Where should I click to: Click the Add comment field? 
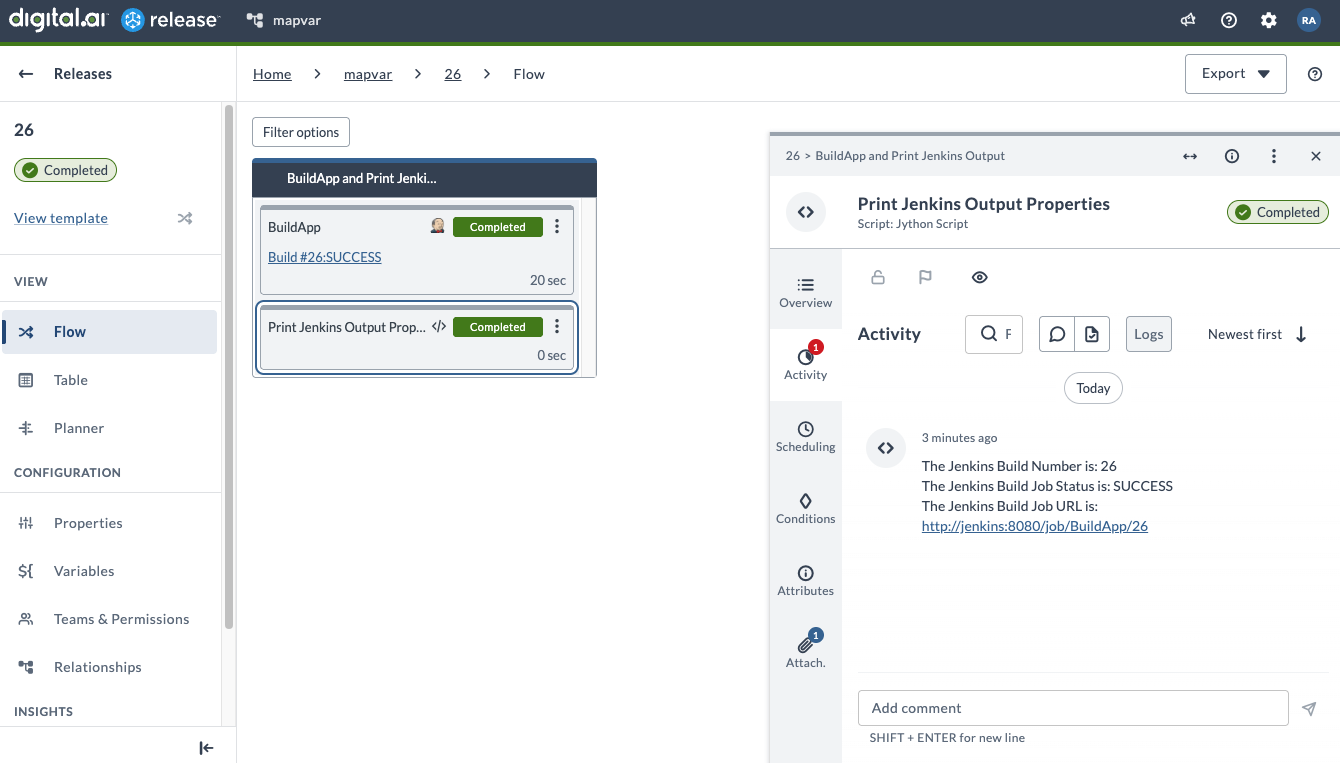coord(1073,708)
